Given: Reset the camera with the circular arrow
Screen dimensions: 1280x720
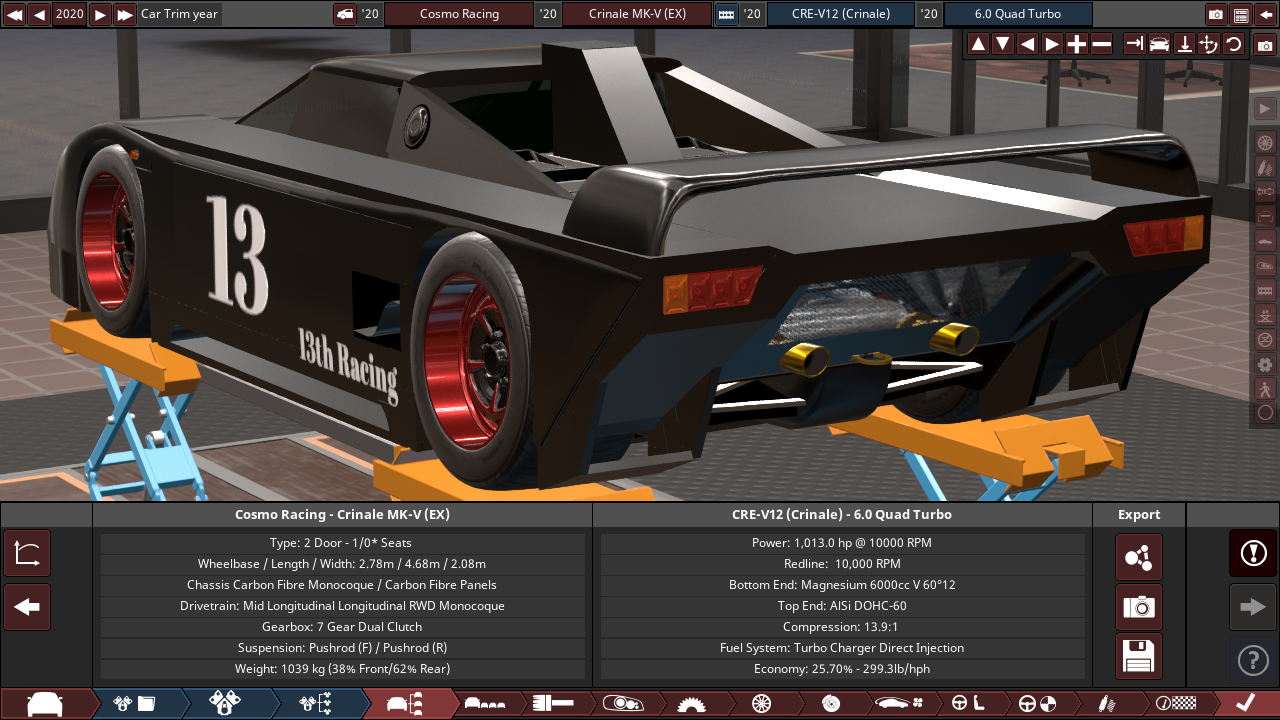Looking at the screenshot, I should pyautogui.click(x=1233, y=44).
